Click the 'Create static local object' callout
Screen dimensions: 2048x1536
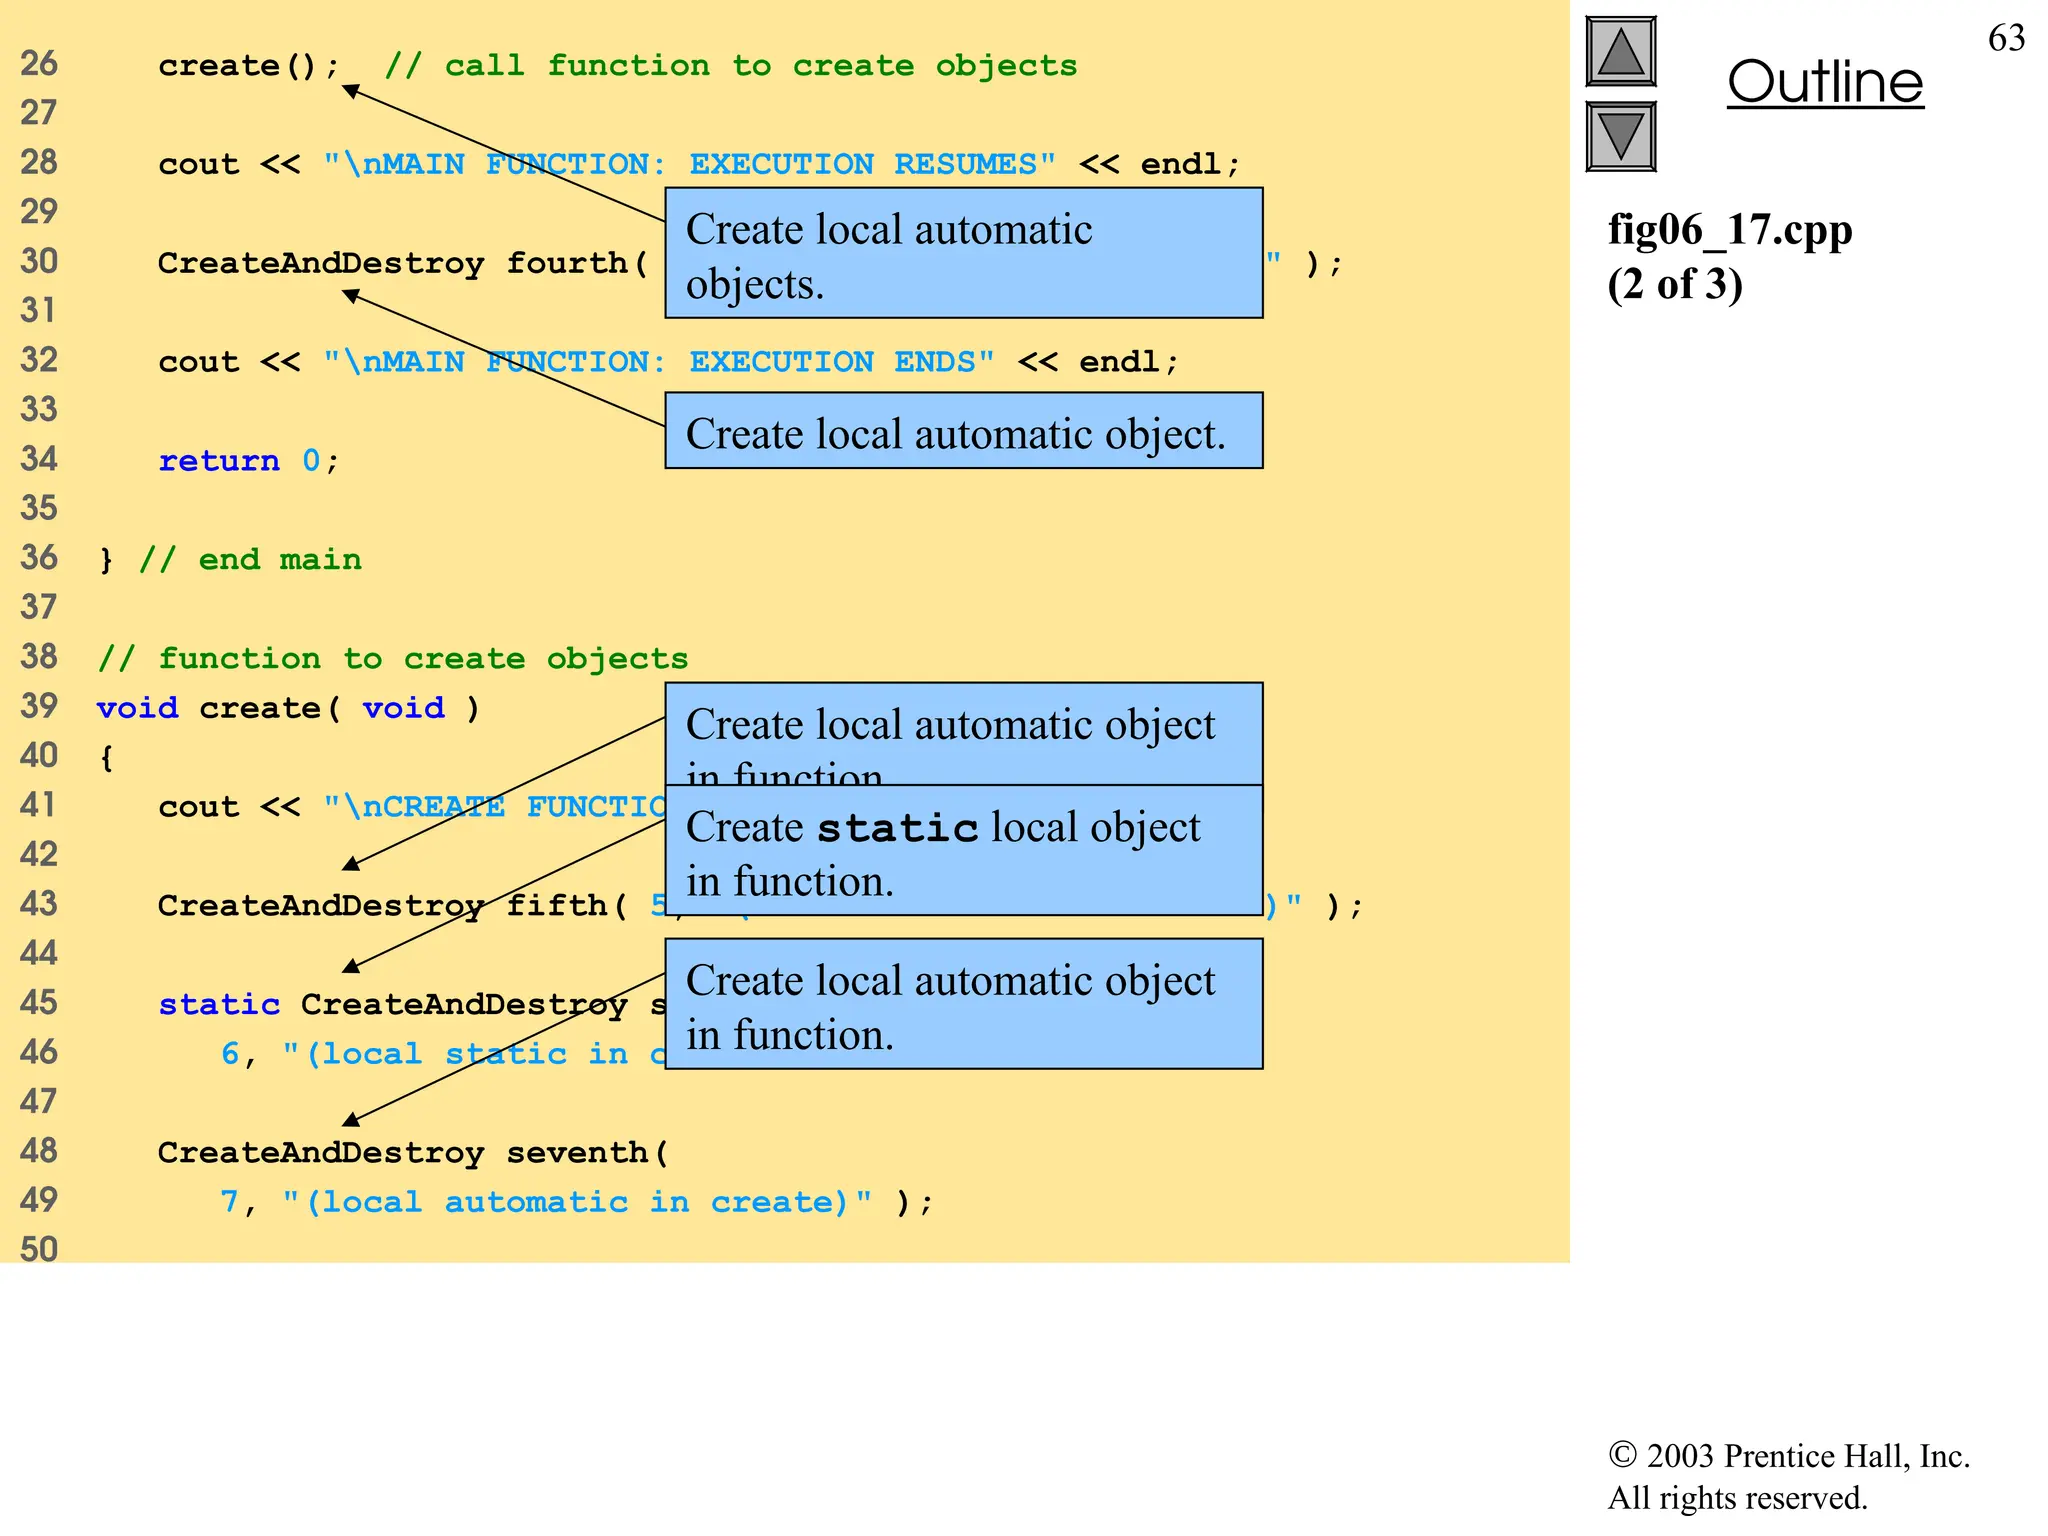tap(963, 851)
